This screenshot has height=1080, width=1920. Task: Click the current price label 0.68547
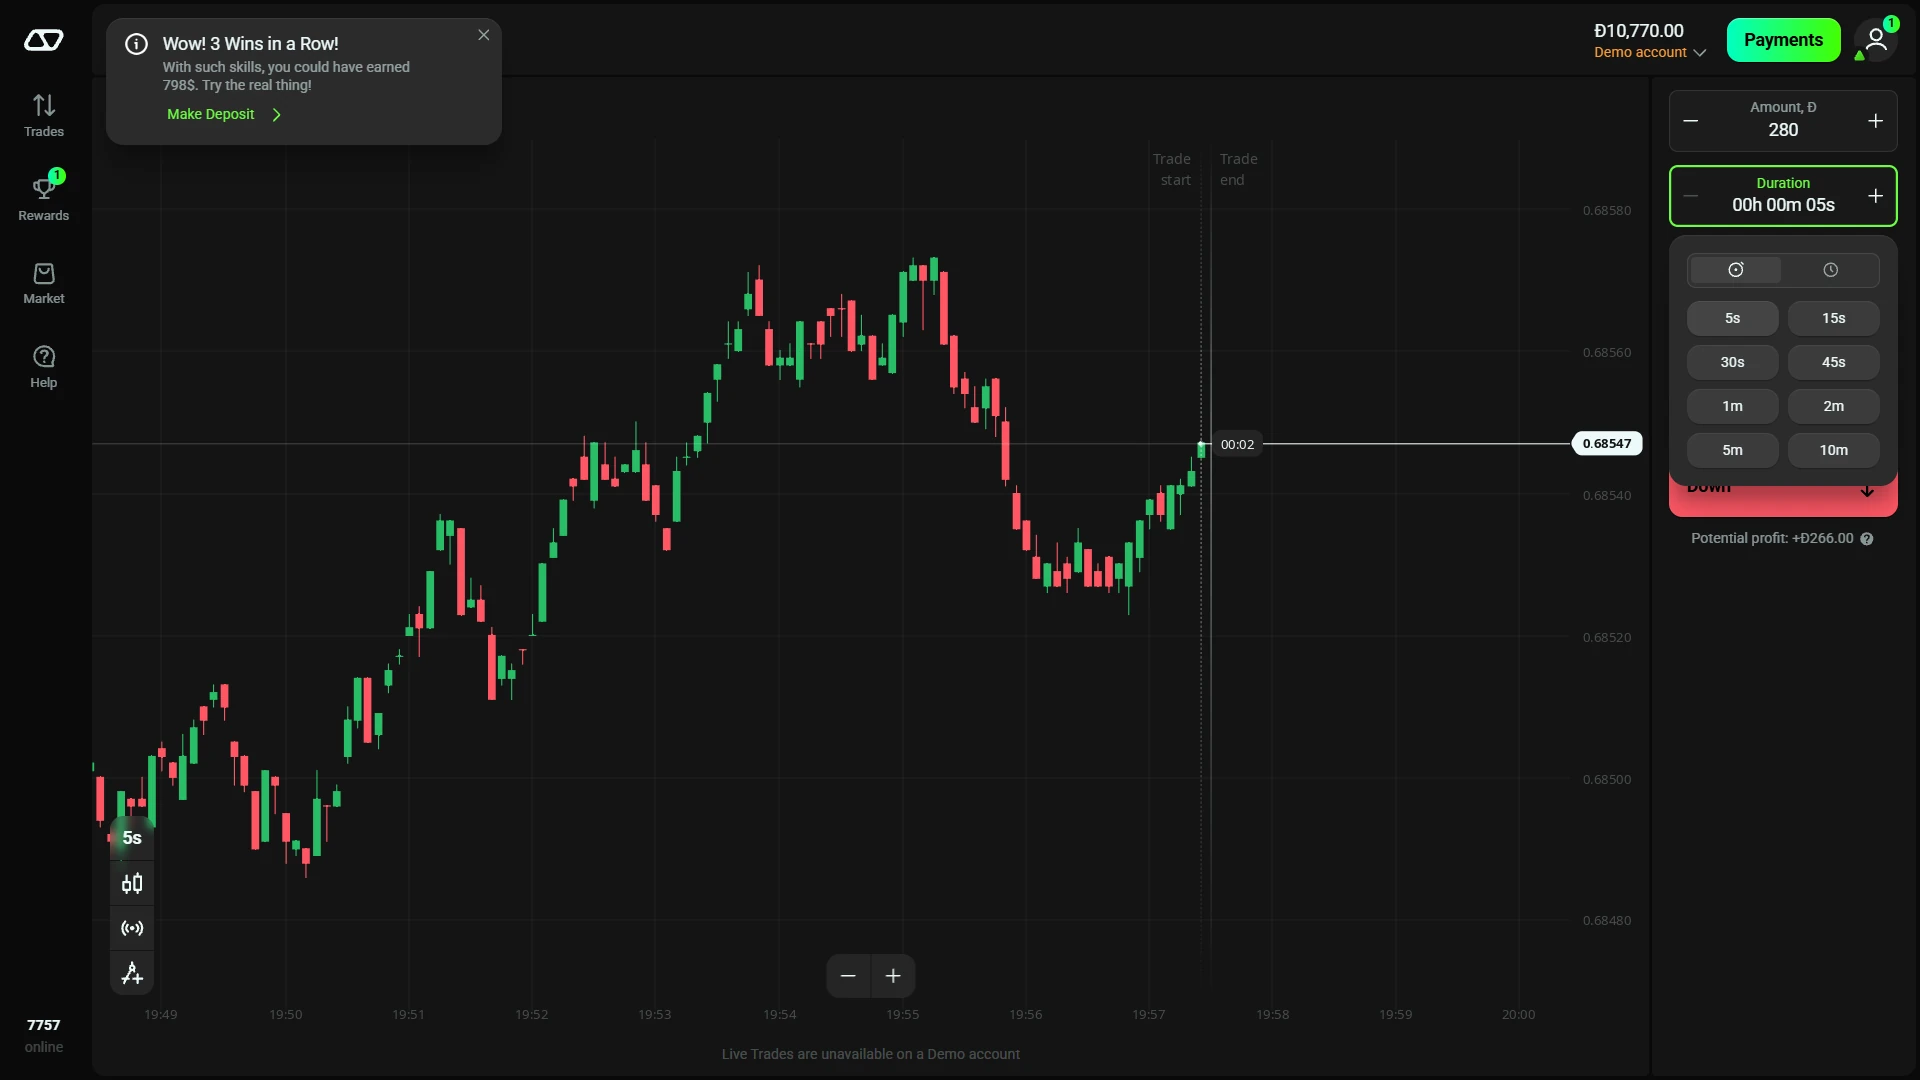[1607, 444]
